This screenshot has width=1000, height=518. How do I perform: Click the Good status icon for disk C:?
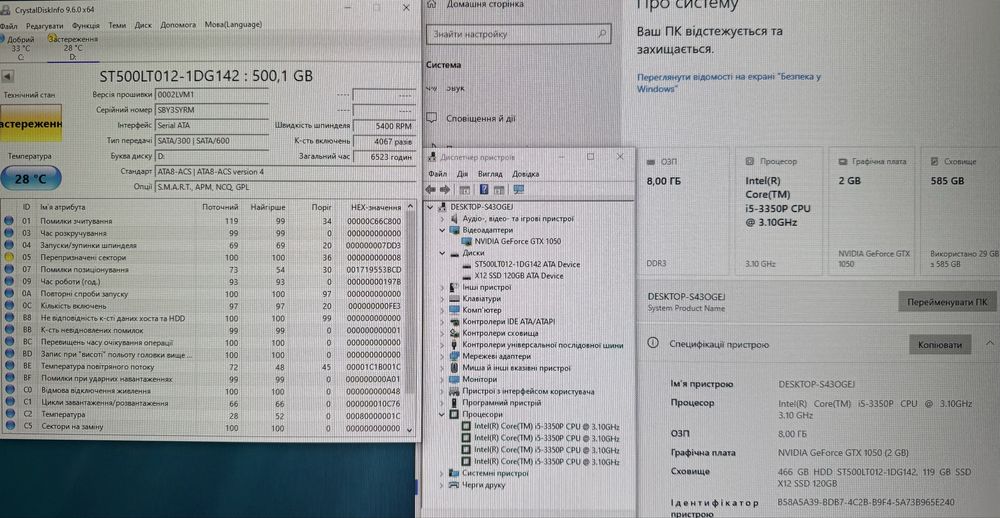[x=2, y=40]
